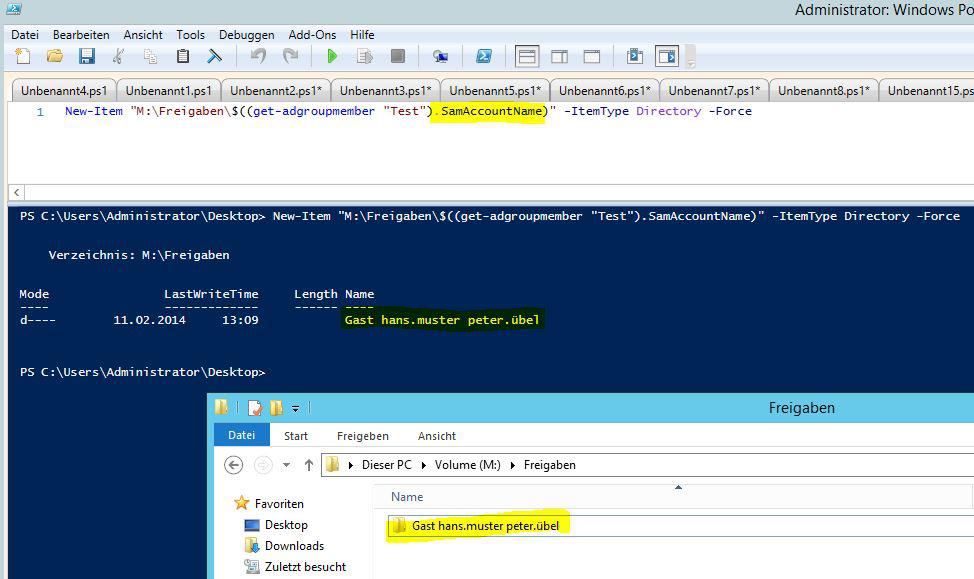The image size is (974, 579).
Task: Click the Show Command Window icon
Action: 635,57
